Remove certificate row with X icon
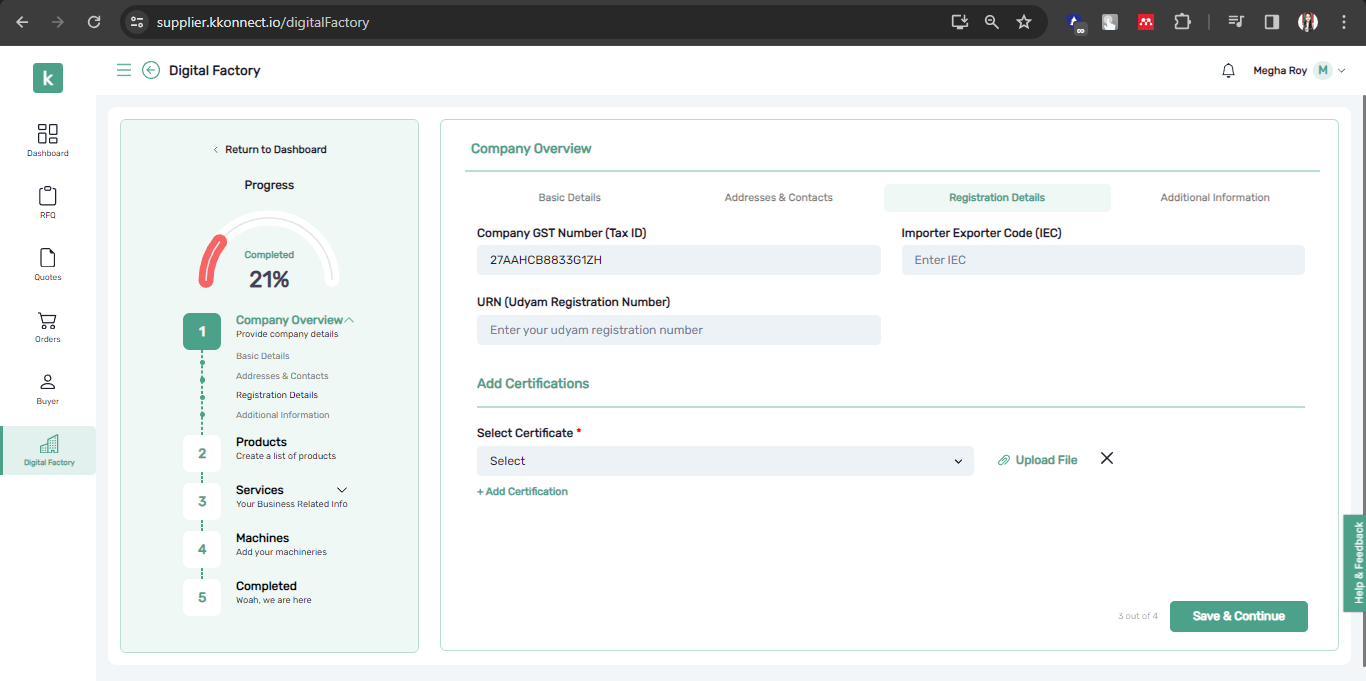 tap(1107, 458)
